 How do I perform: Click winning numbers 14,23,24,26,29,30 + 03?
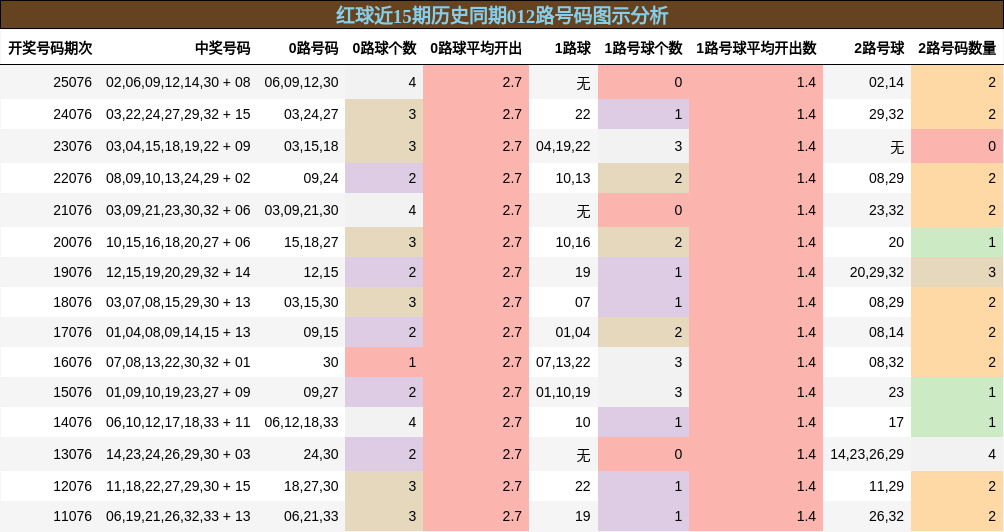pos(178,455)
